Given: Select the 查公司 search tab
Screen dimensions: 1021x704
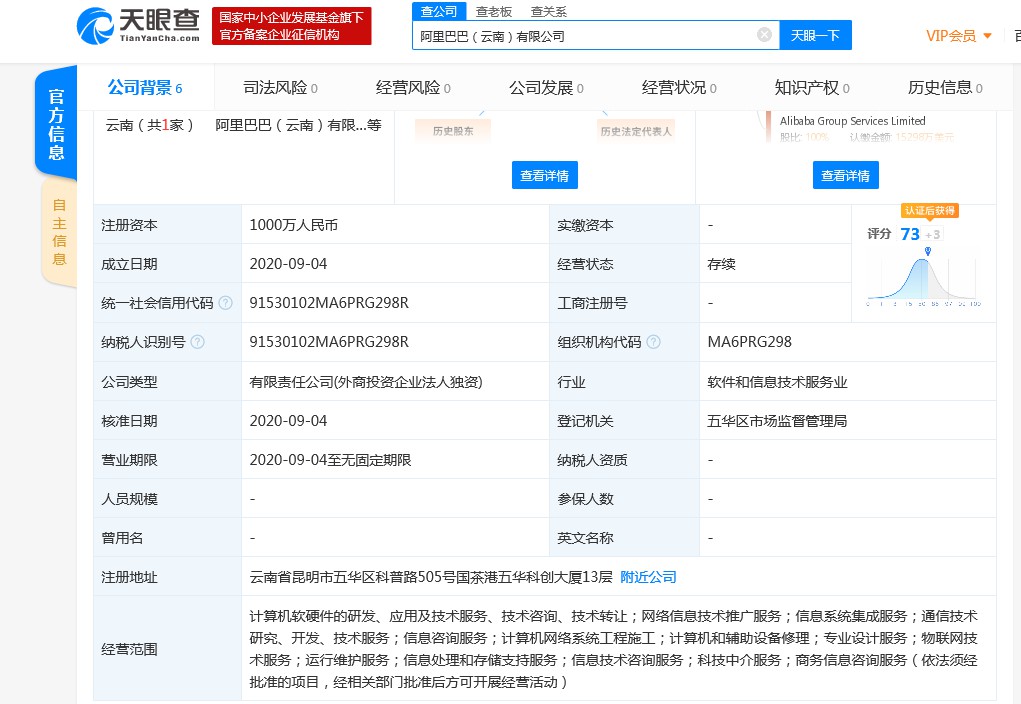Looking at the screenshot, I should 439,11.
